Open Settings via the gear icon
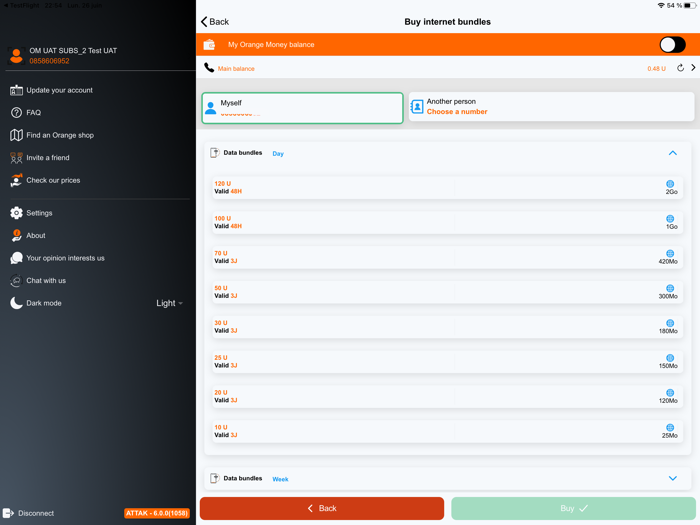 (16, 213)
